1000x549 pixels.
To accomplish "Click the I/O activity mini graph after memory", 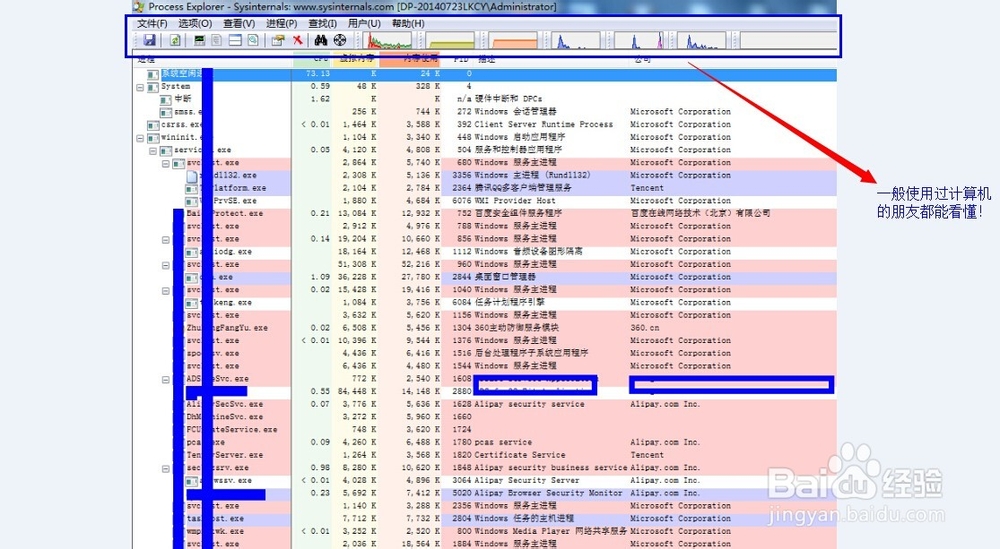I will pyautogui.click(x=577, y=41).
